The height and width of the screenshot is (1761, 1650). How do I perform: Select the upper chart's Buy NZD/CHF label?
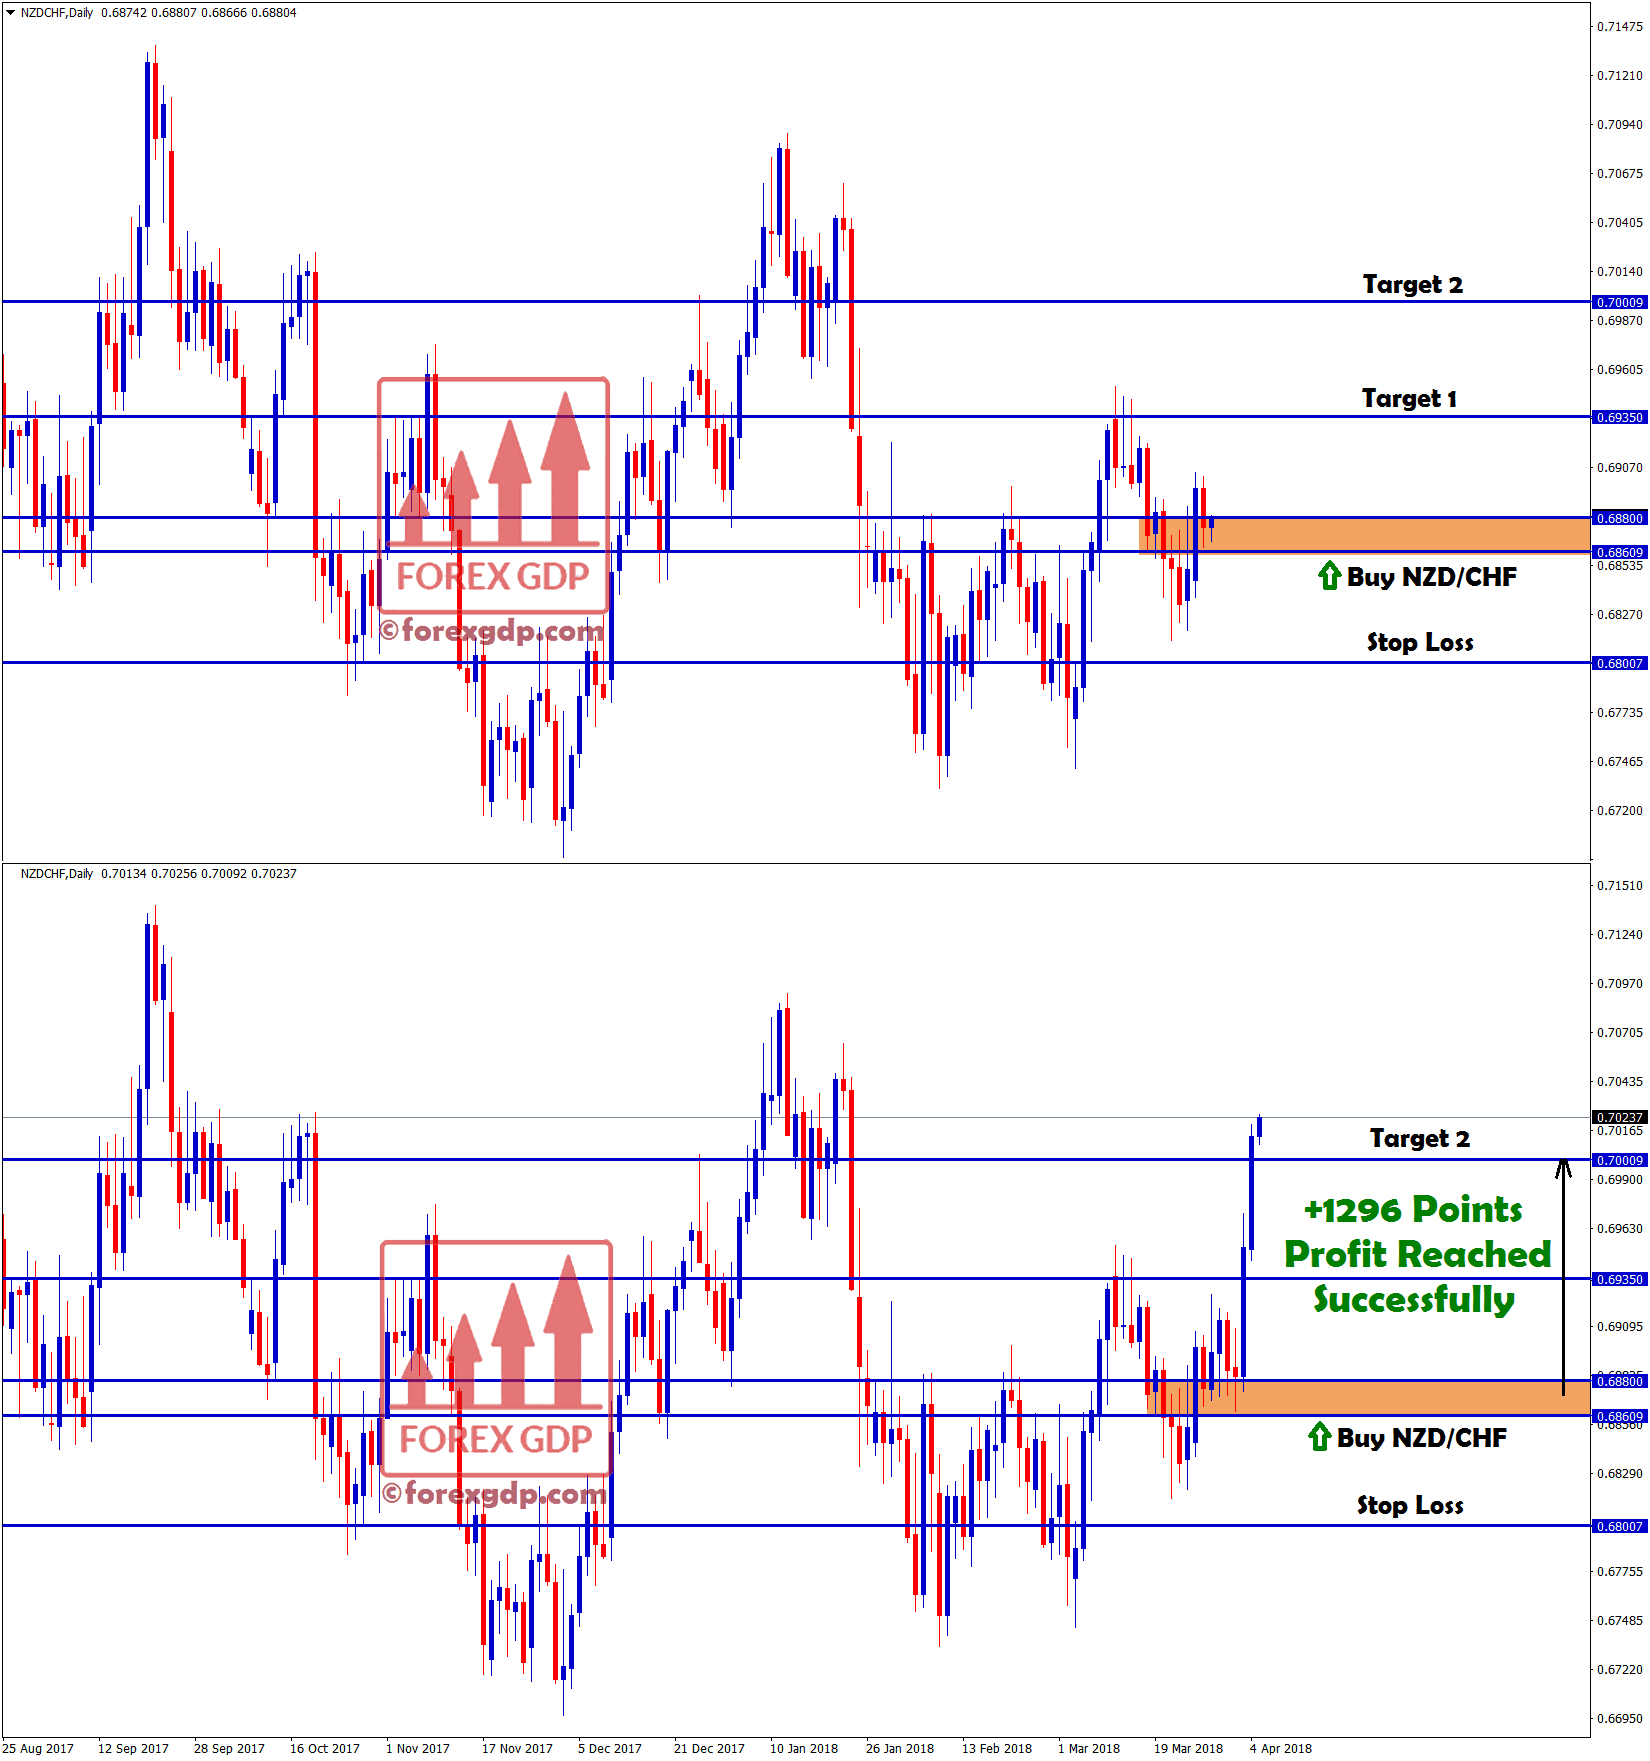pyautogui.click(x=1431, y=577)
